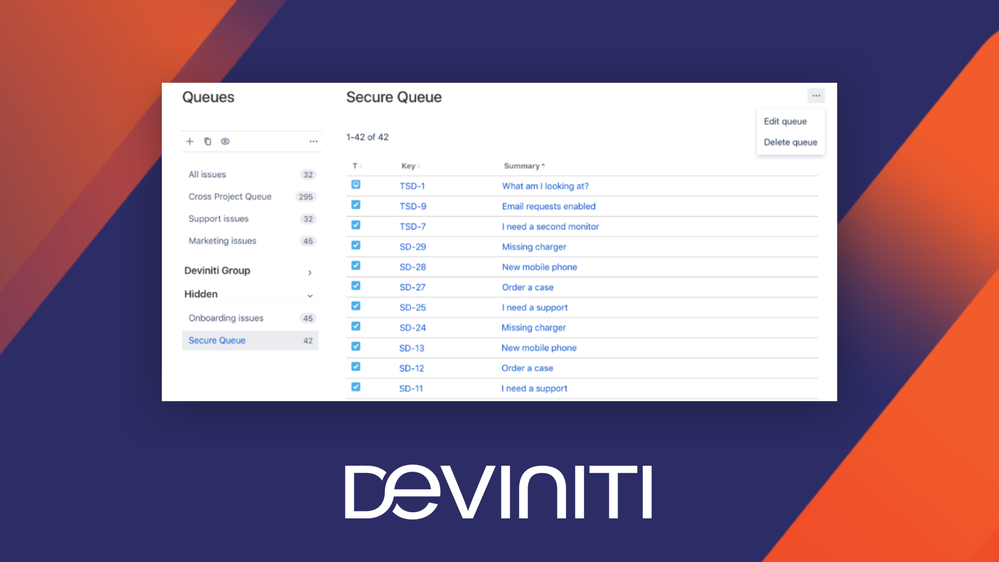Click the 42 count badge for Secure Queue
Screen dimensions: 999x562
(x=308, y=341)
